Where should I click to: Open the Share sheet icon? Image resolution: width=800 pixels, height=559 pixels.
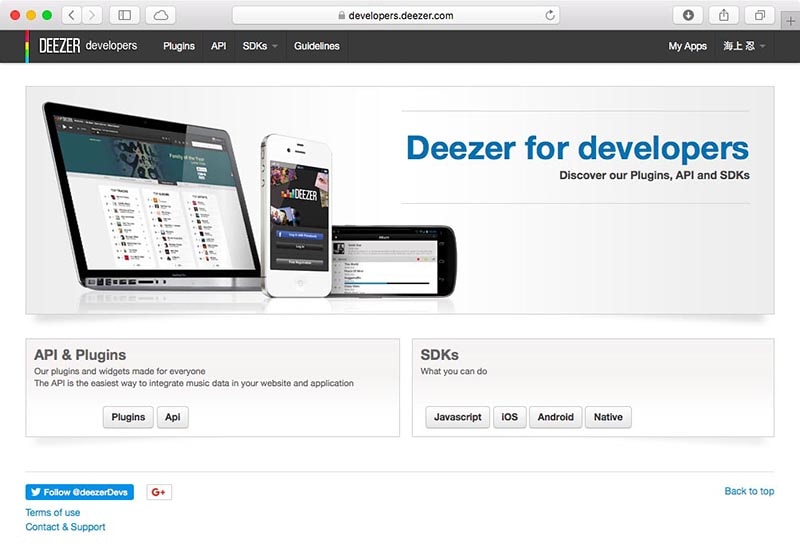[x=723, y=15]
